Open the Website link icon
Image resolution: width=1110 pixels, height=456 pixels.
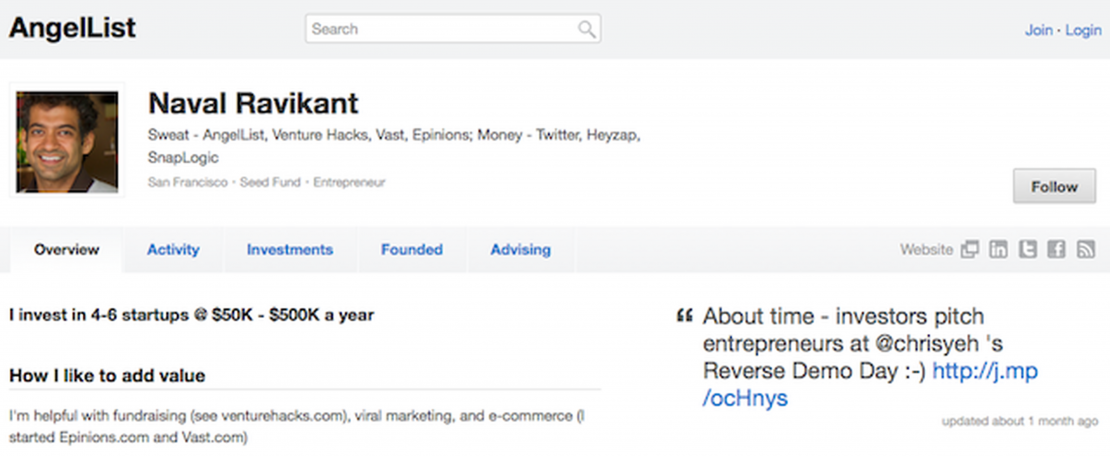pyautogui.click(x=970, y=249)
